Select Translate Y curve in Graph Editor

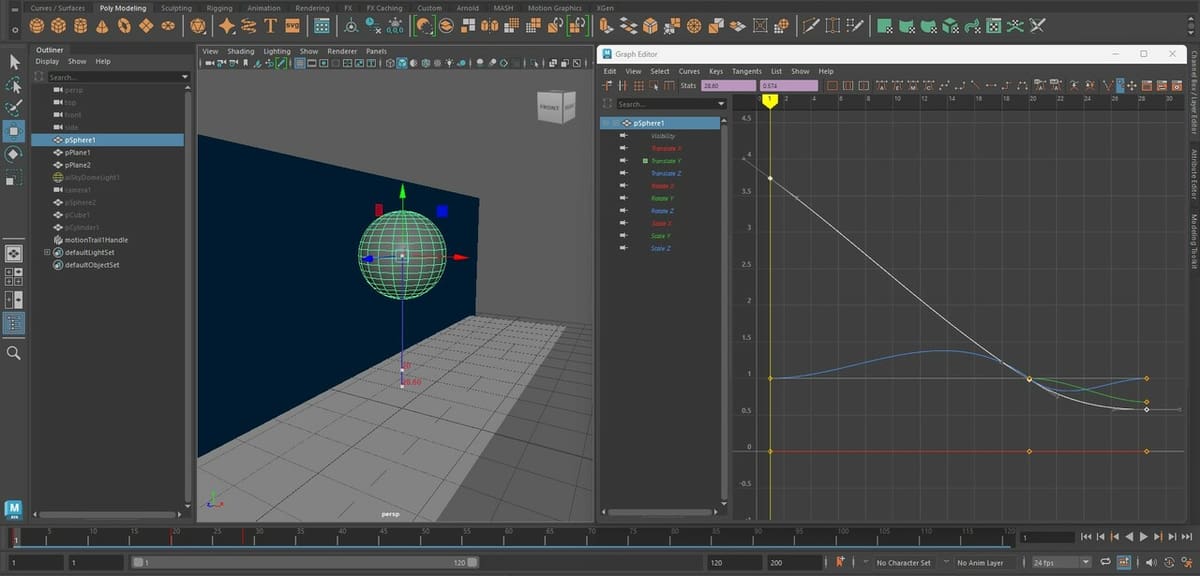point(665,161)
